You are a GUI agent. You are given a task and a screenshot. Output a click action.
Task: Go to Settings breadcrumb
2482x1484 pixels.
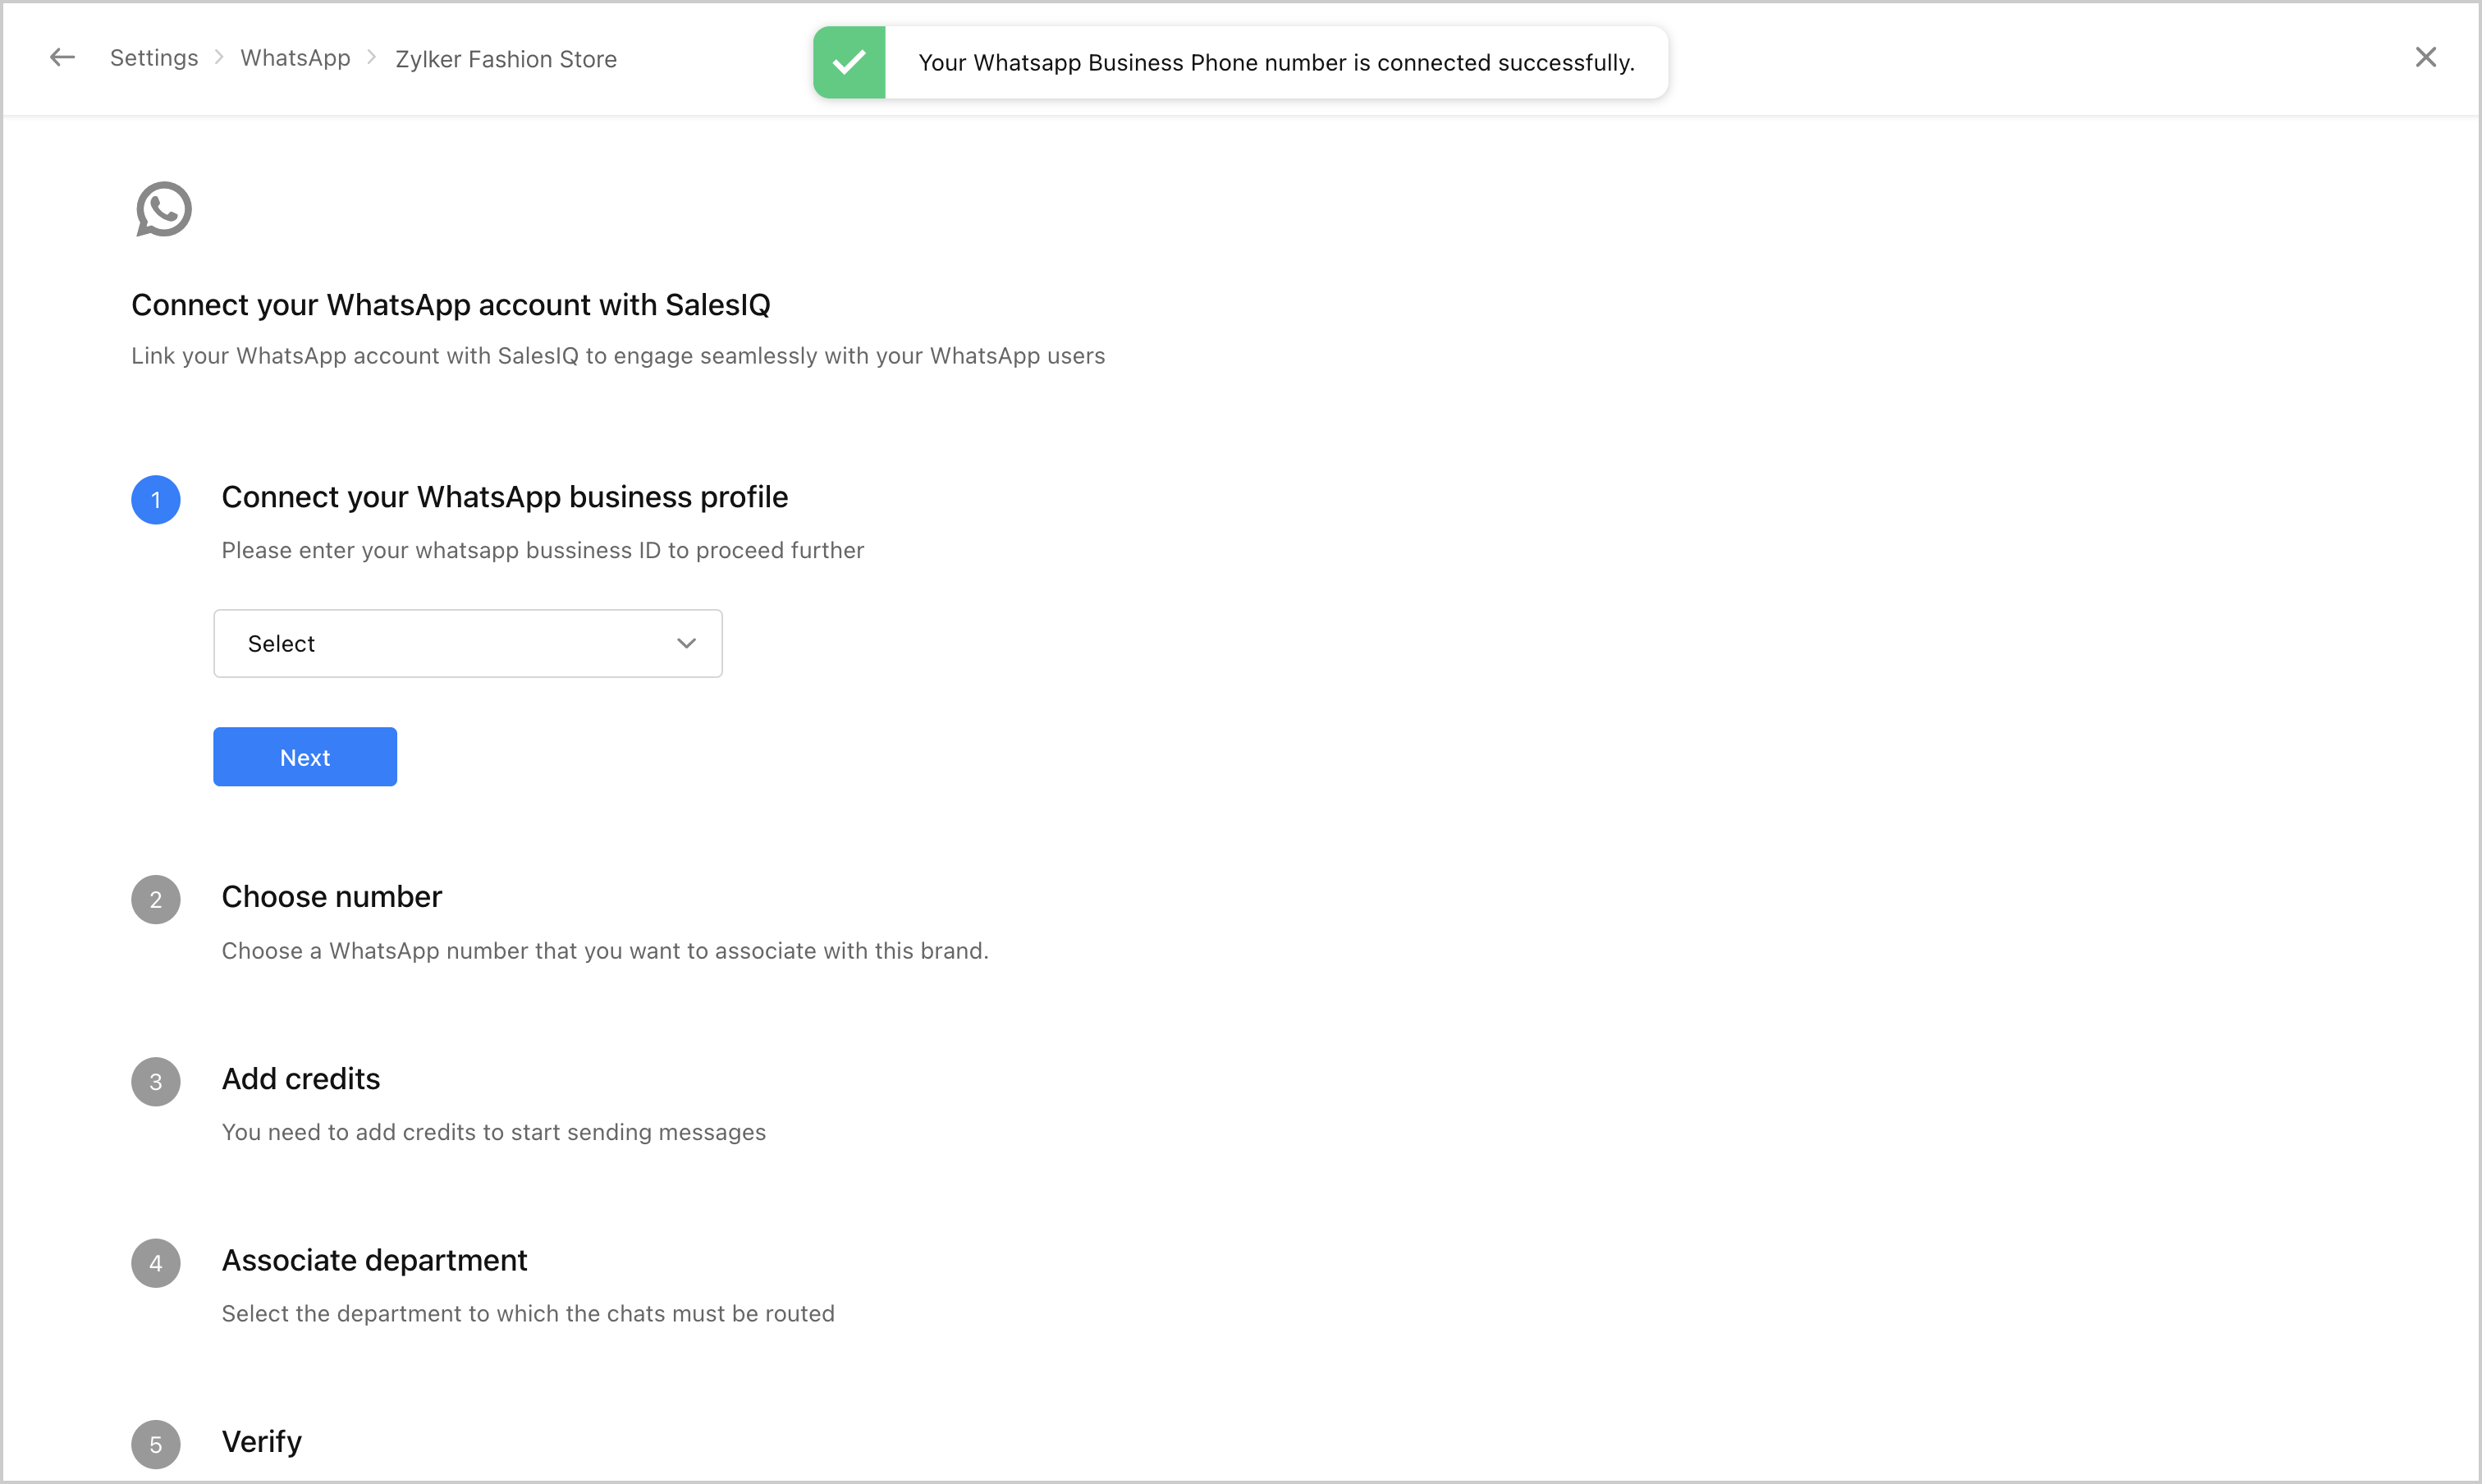(154, 58)
